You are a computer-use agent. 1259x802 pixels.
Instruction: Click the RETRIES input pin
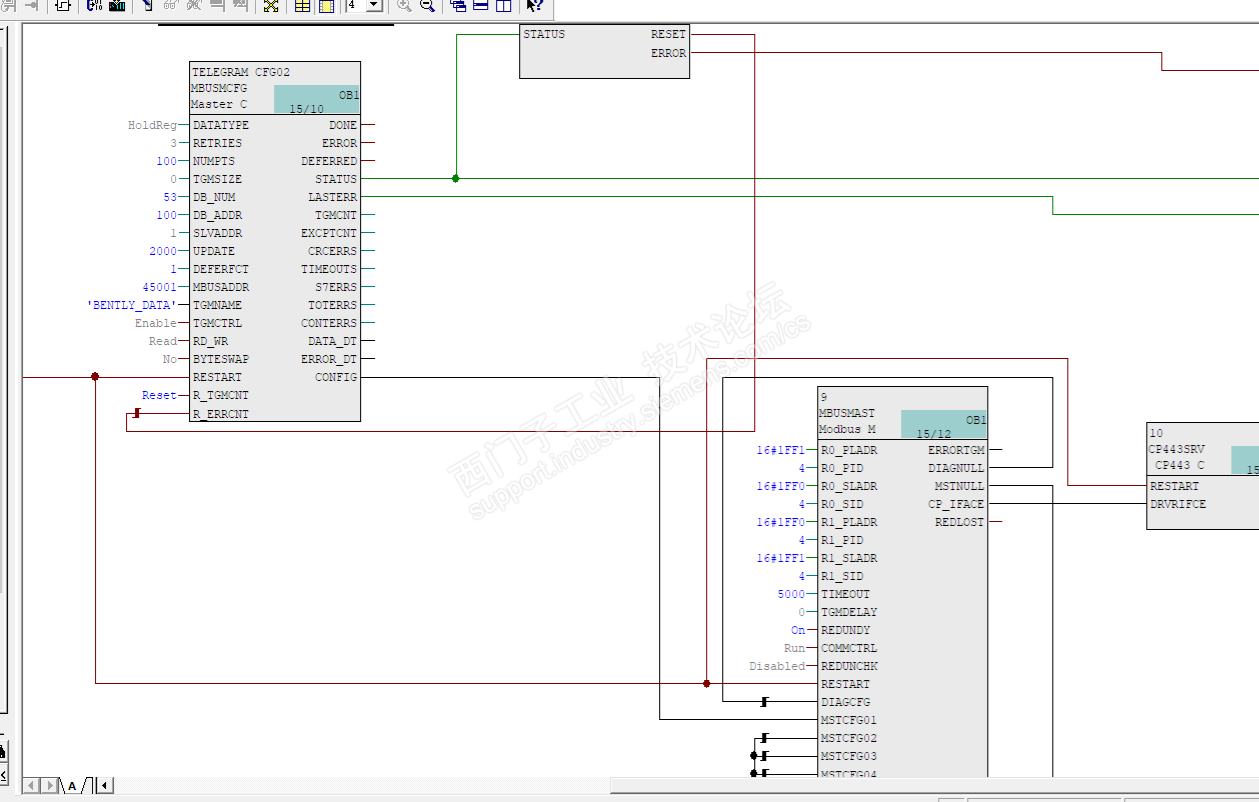click(x=217, y=143)
